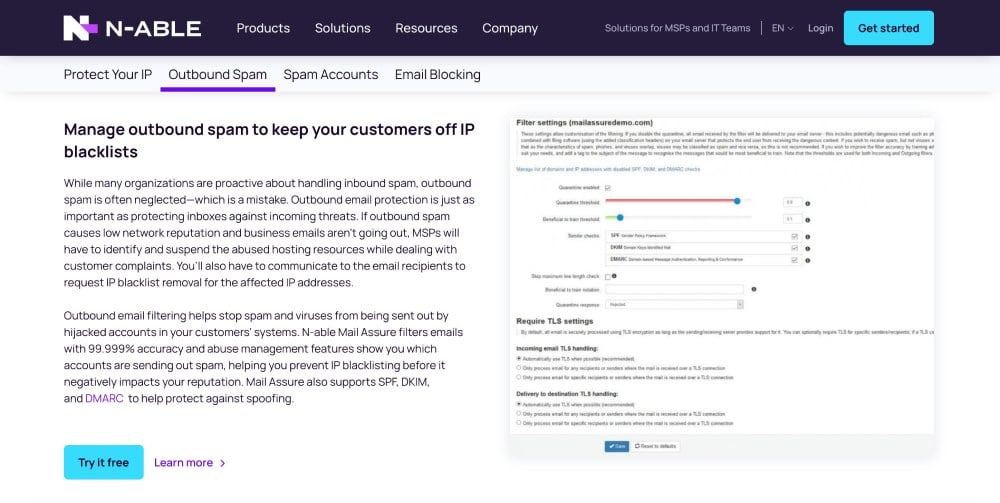Enable Skip maximum line length check checkbox
Screen dimensions: 1000x503
608,277
